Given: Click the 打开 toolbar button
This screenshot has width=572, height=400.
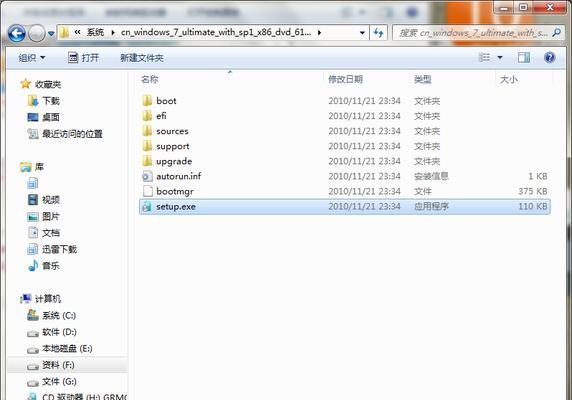Looking at the screenshot, I should click(84, 58).
